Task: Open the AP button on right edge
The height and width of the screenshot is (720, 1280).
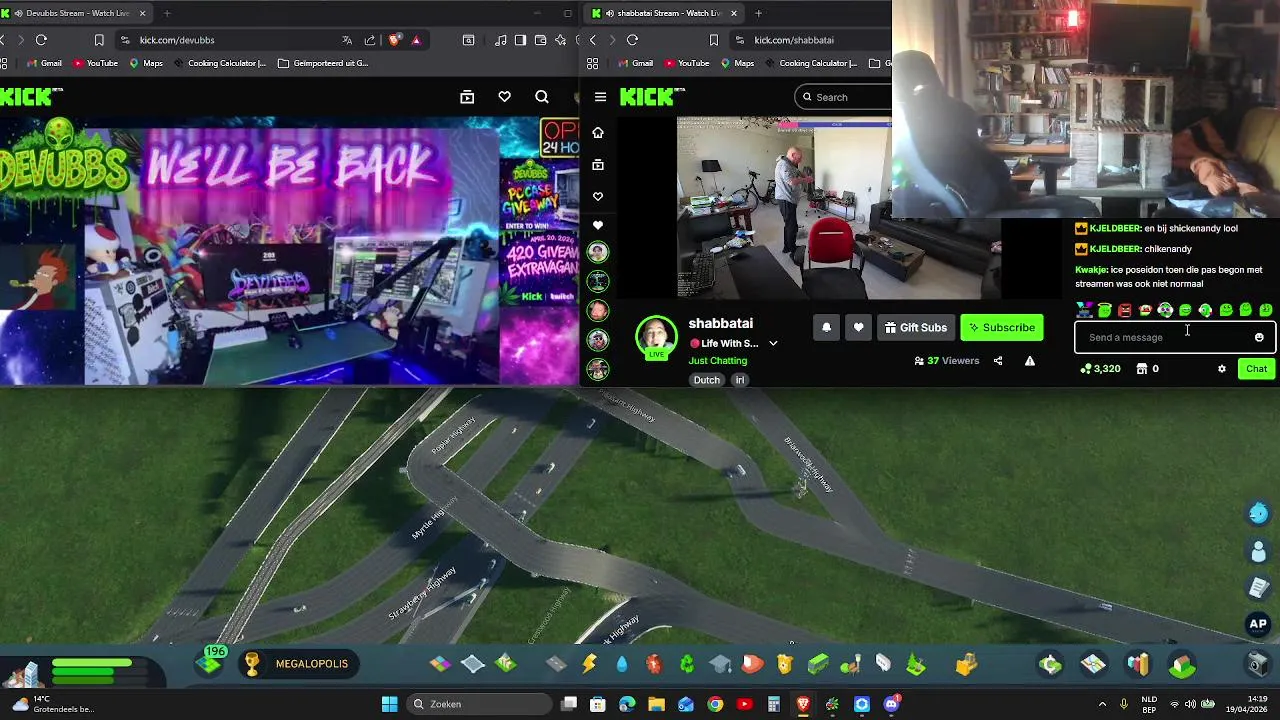Action: [1258, 624]
